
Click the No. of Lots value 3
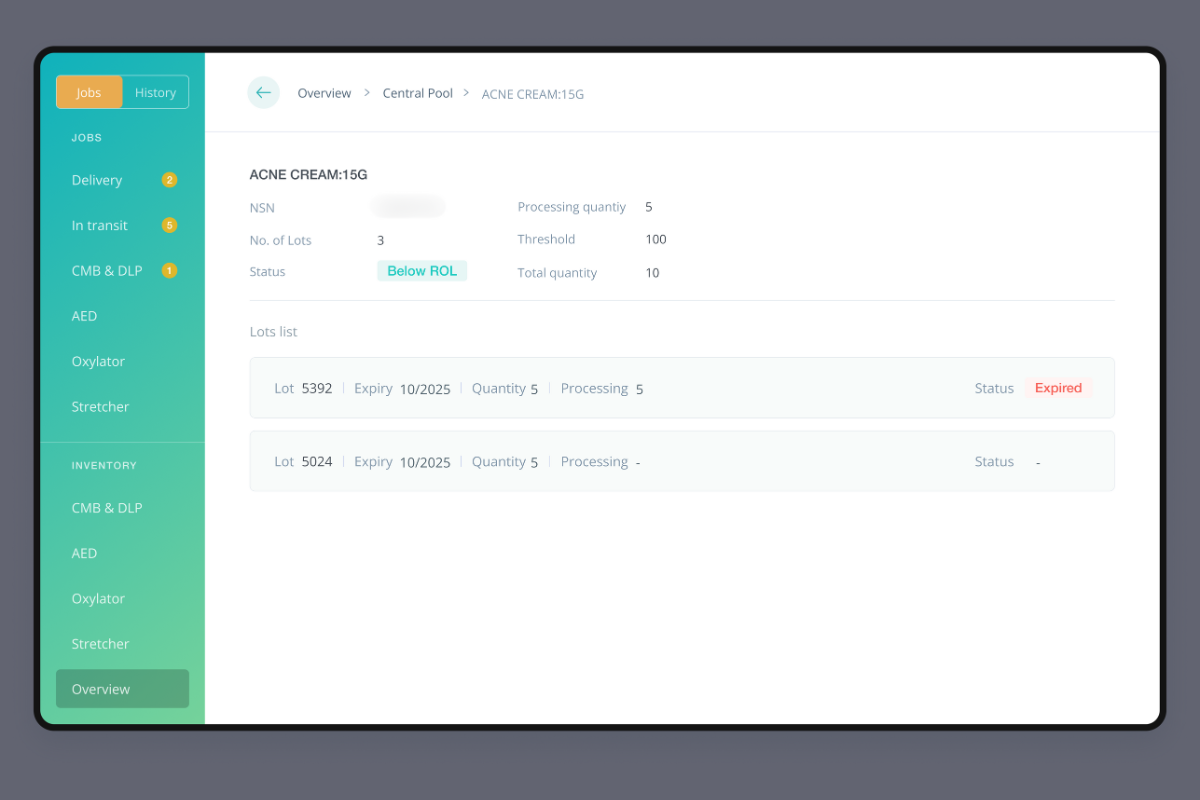(381, 241)
